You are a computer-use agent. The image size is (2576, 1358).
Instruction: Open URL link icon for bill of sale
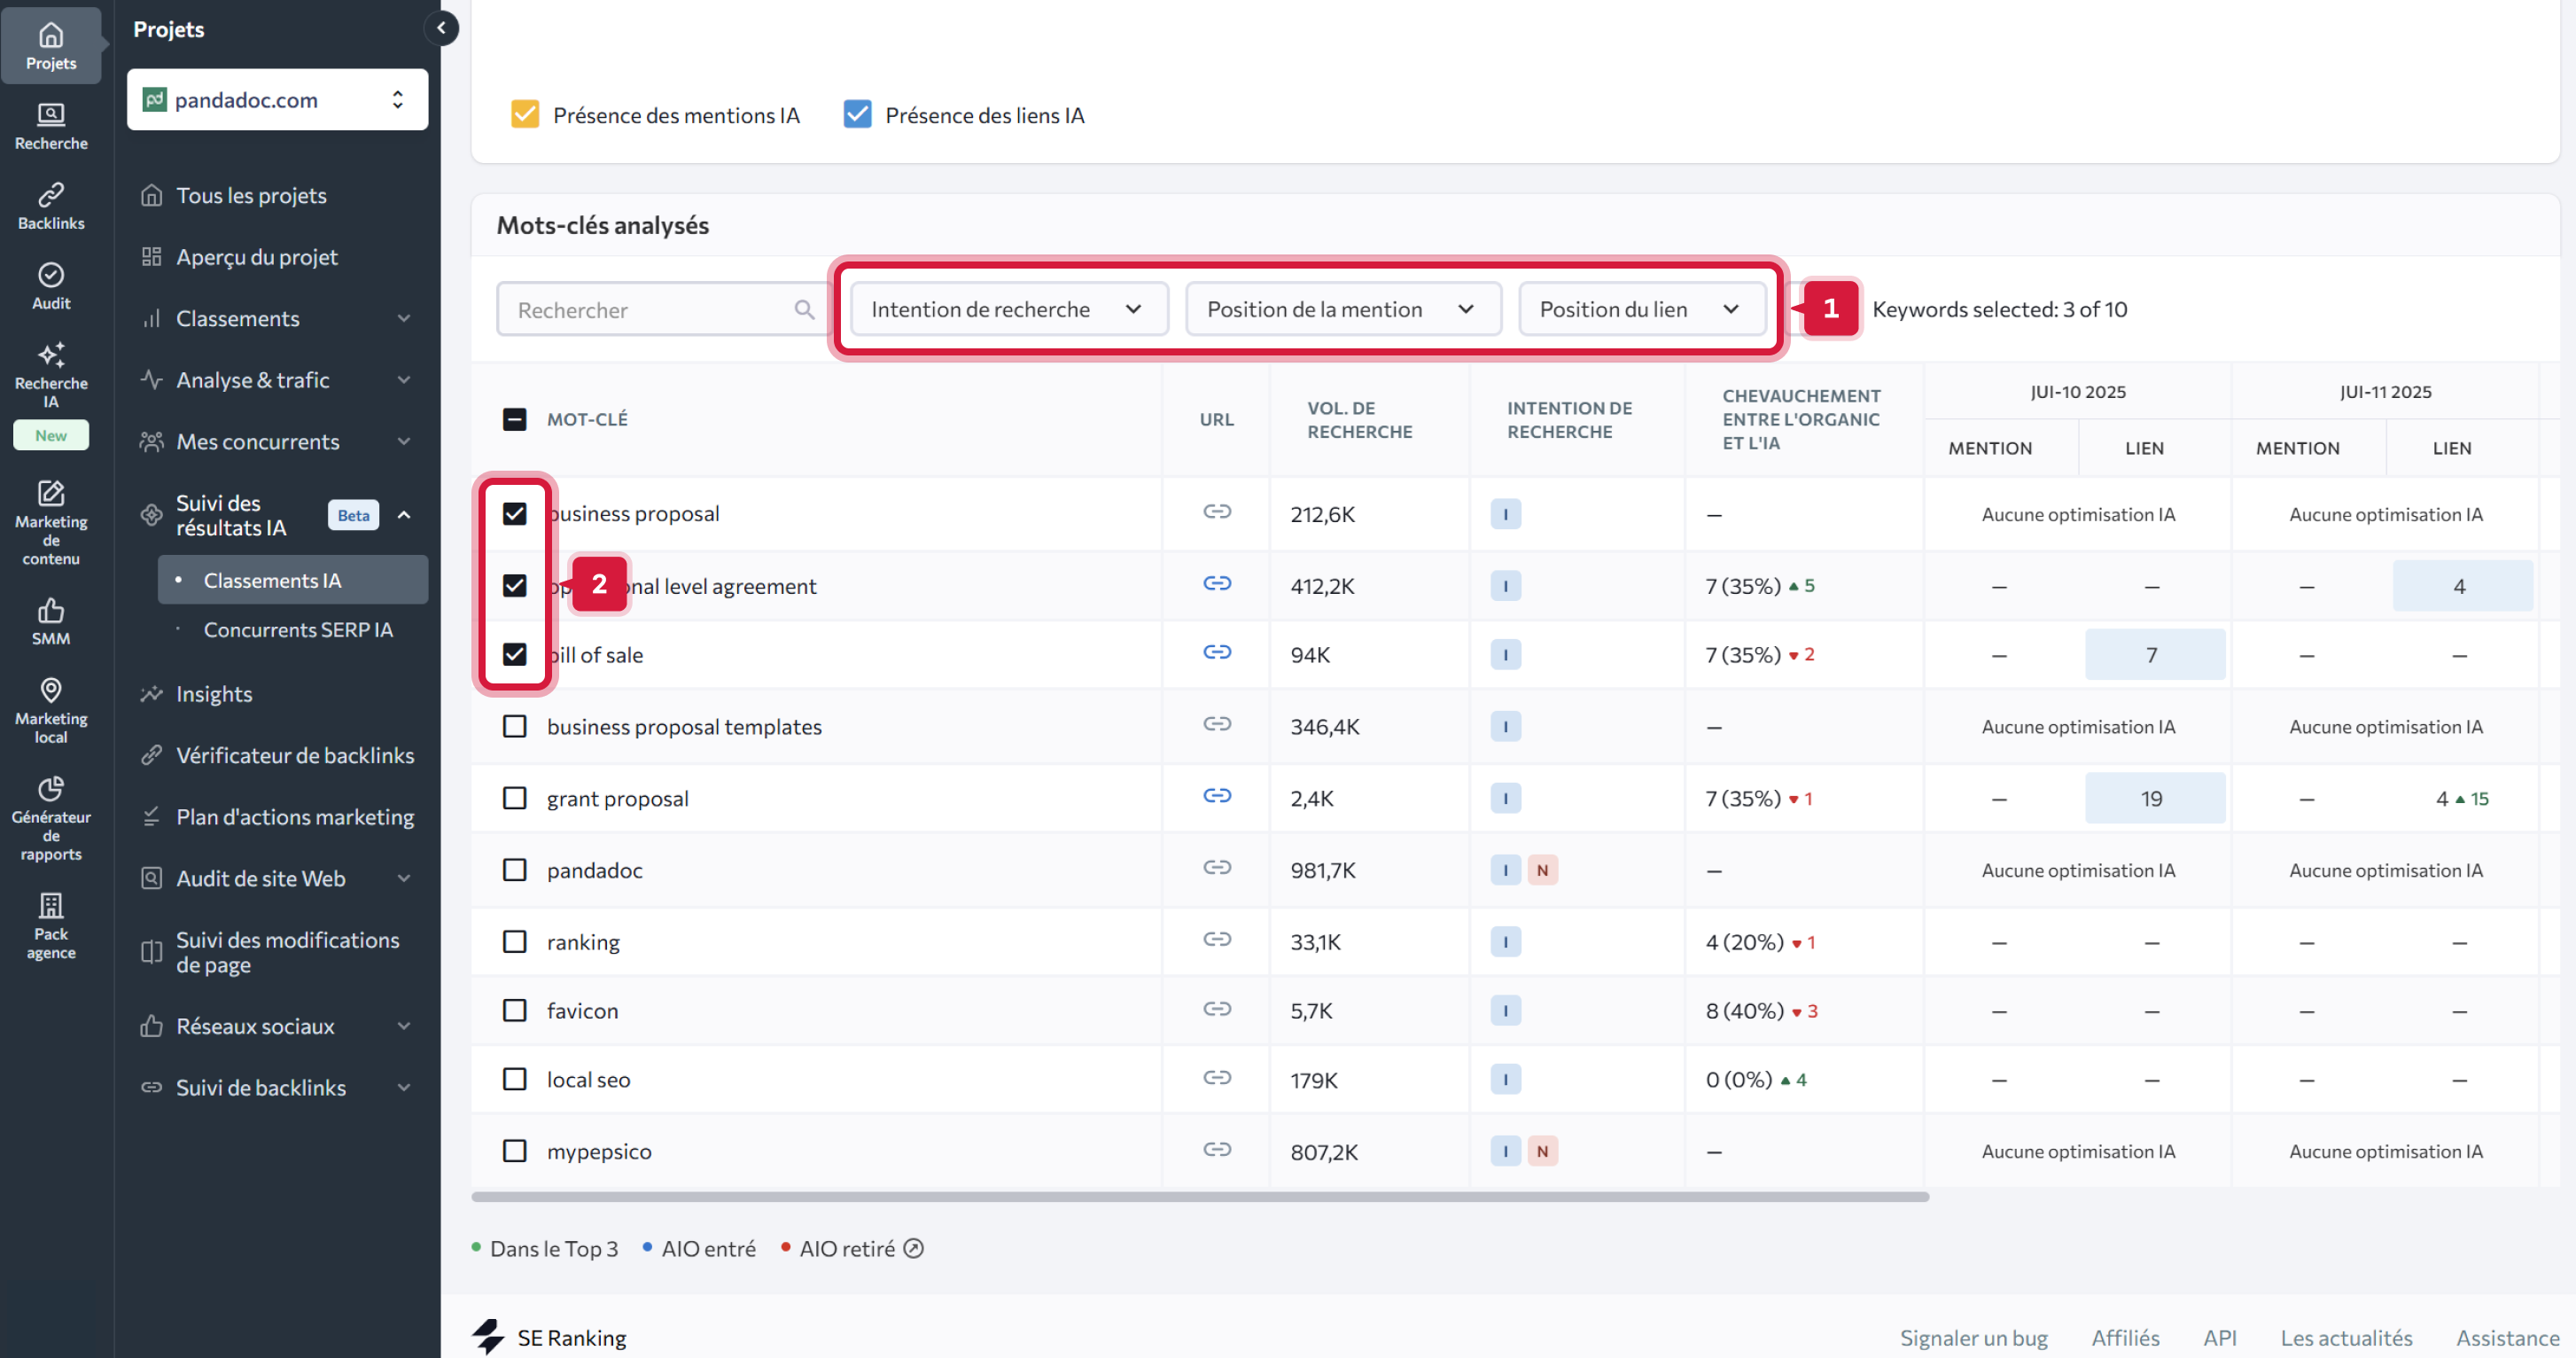[x=1216, y=652]
